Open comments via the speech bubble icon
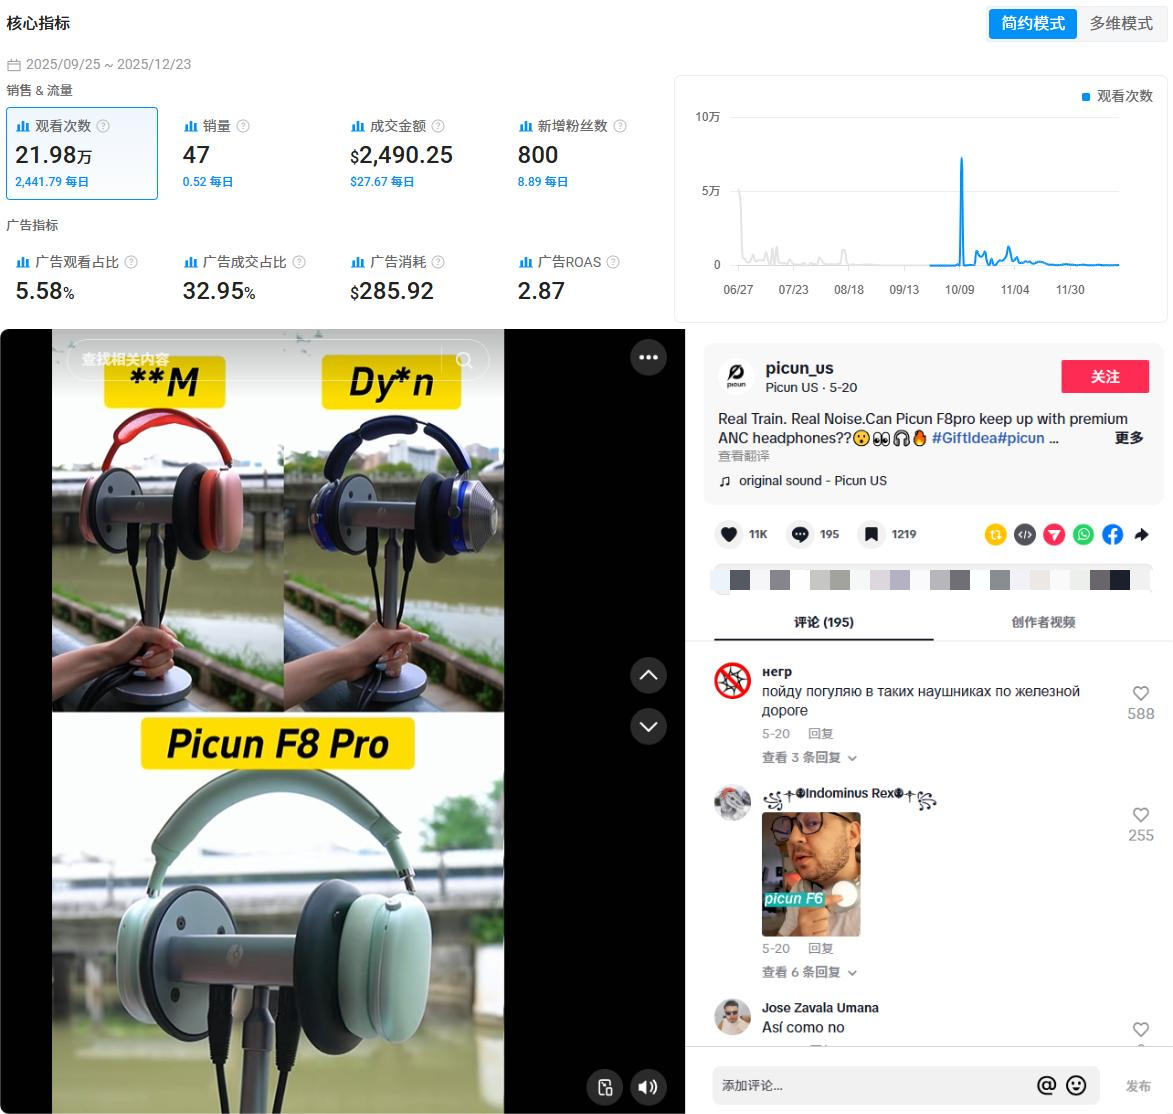The image size is (1173, 1114). [800, 534]
